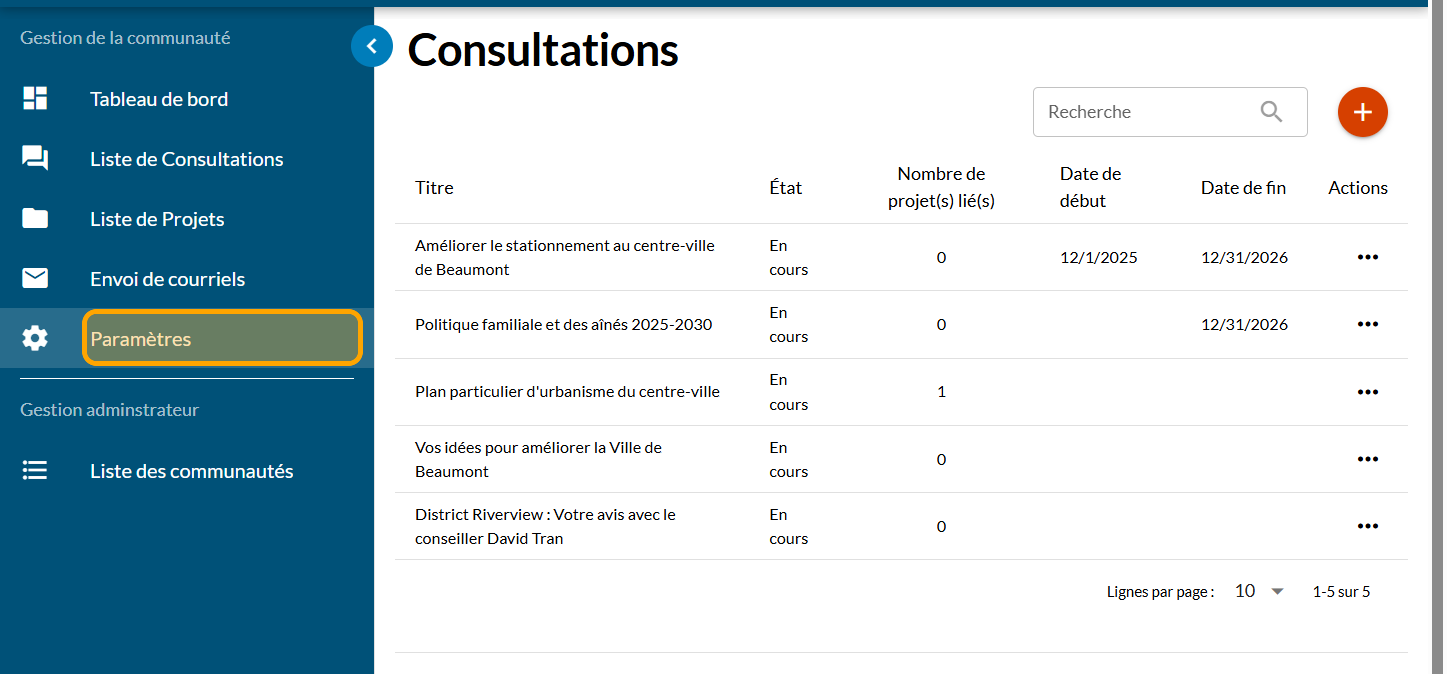Click the Titre column header

tap(434, 188)
